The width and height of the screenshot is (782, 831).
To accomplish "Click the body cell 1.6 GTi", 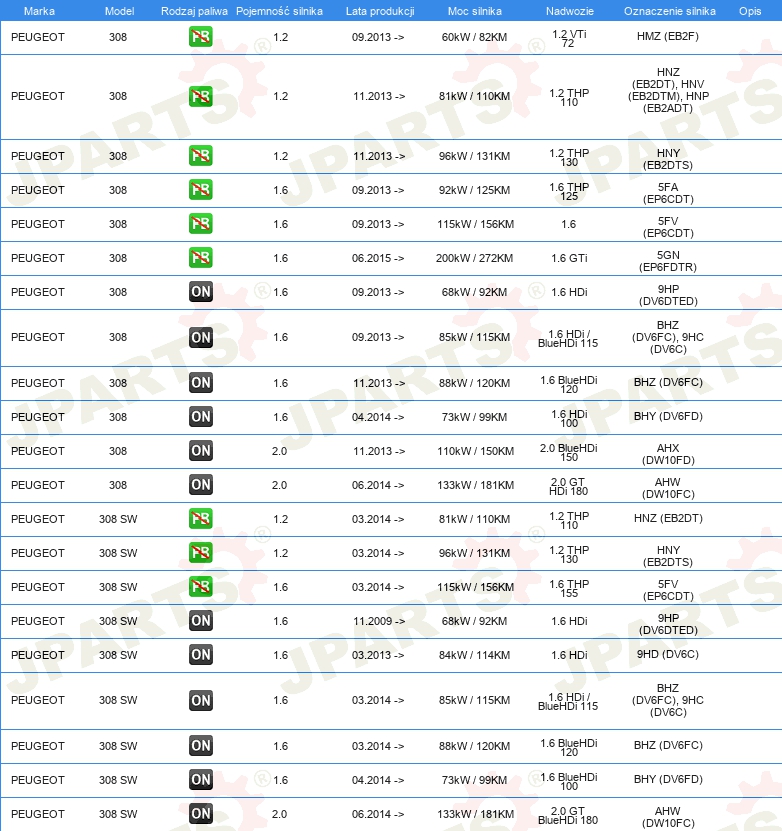I will (x=569, y=258).
